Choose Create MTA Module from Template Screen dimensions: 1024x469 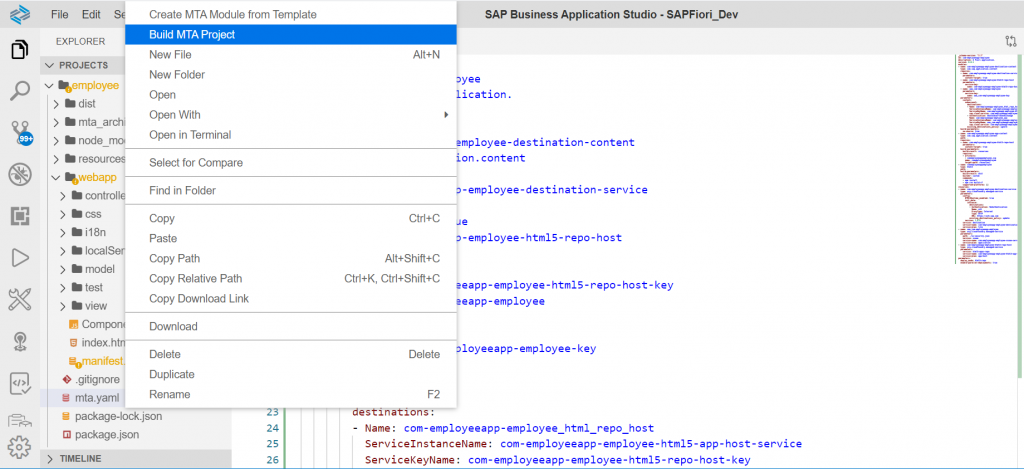pyautogui.click(x=291, y=14)
